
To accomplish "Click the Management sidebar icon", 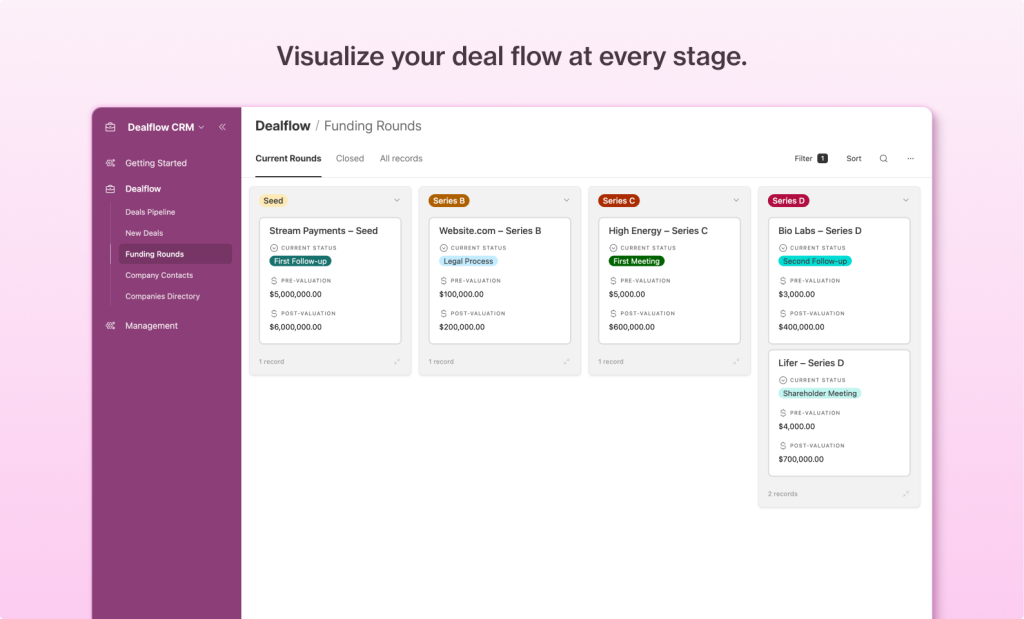I will 110,325.
